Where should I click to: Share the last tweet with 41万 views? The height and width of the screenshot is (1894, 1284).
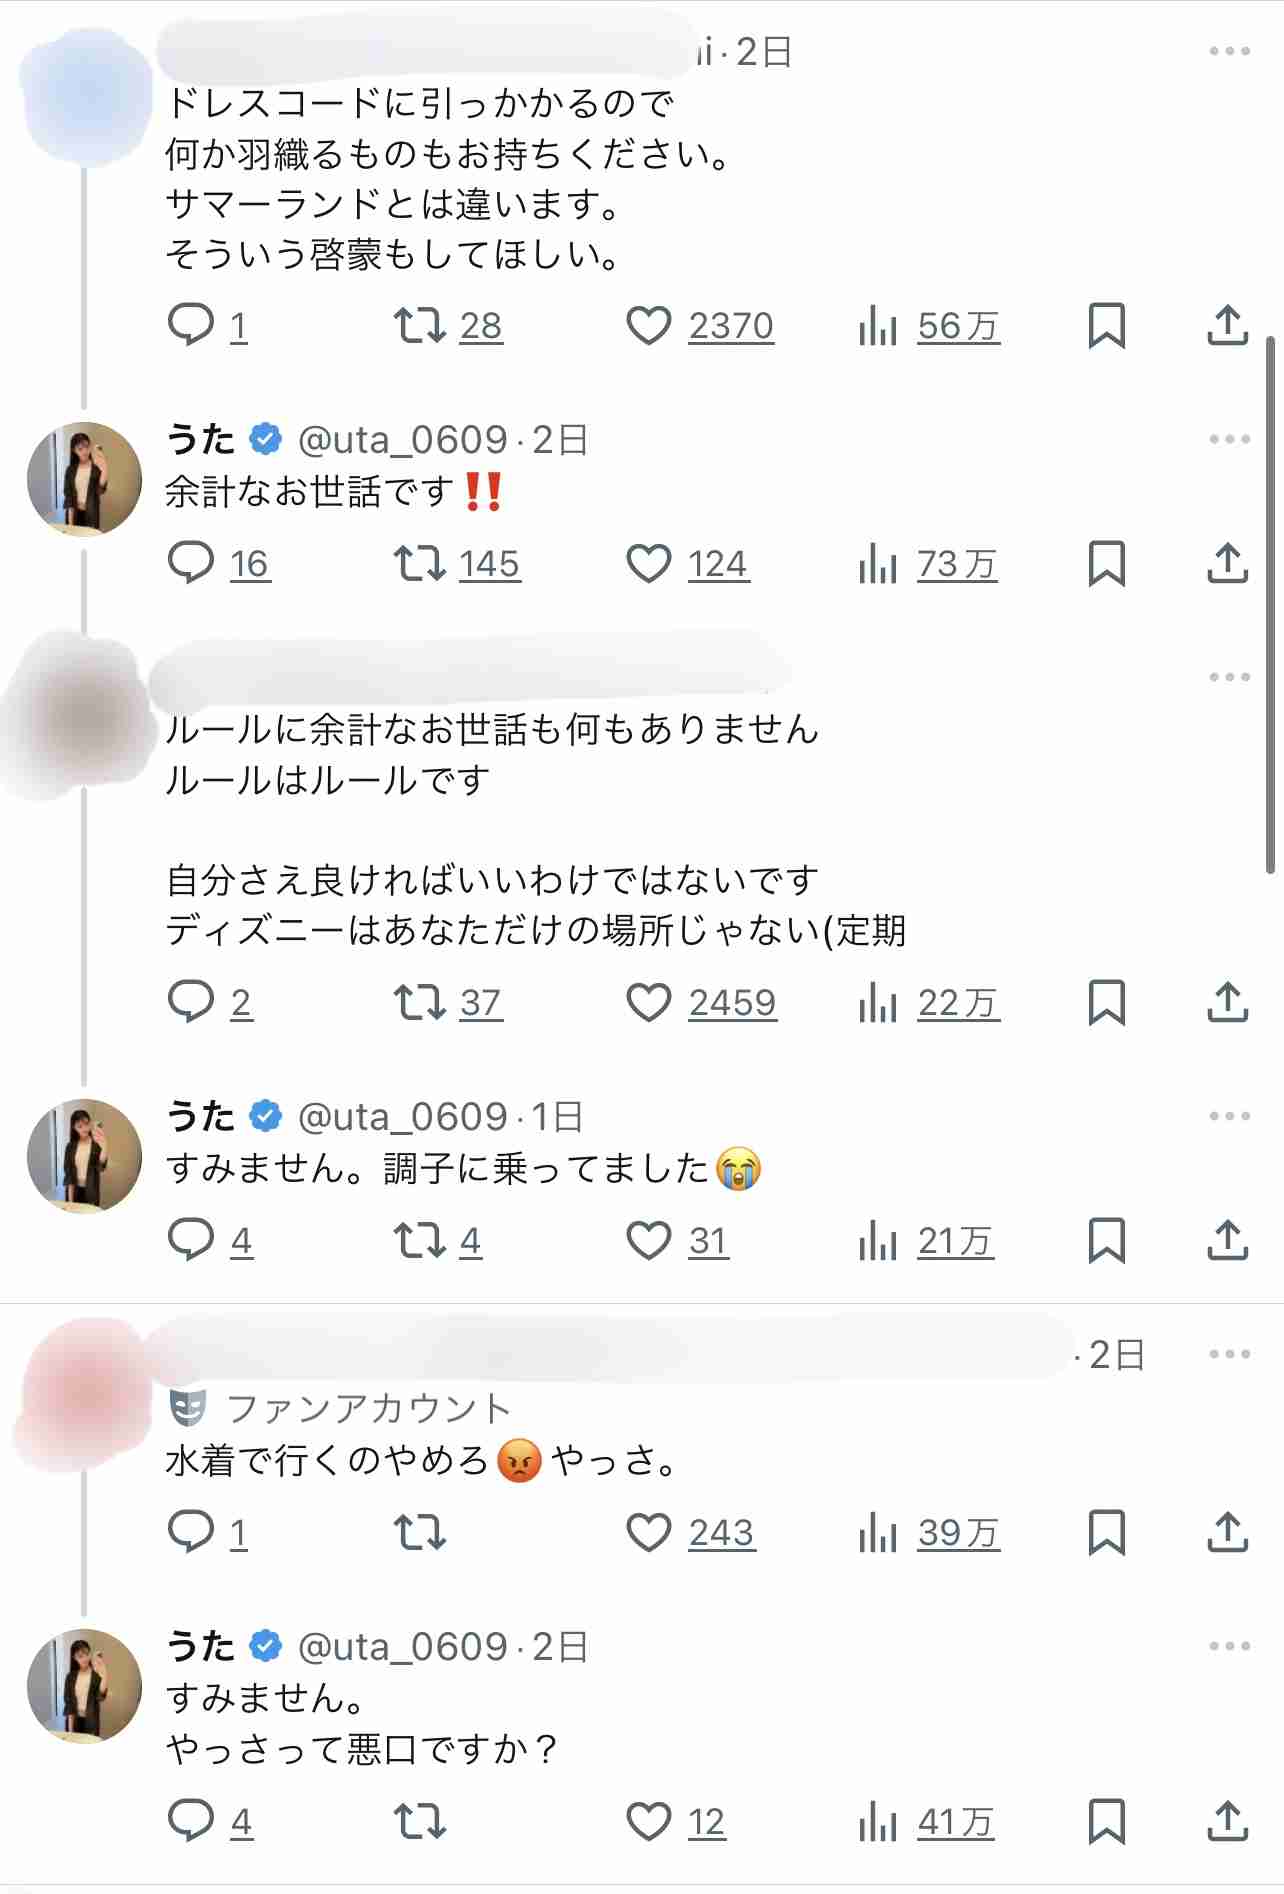tap(1227, 1821)
